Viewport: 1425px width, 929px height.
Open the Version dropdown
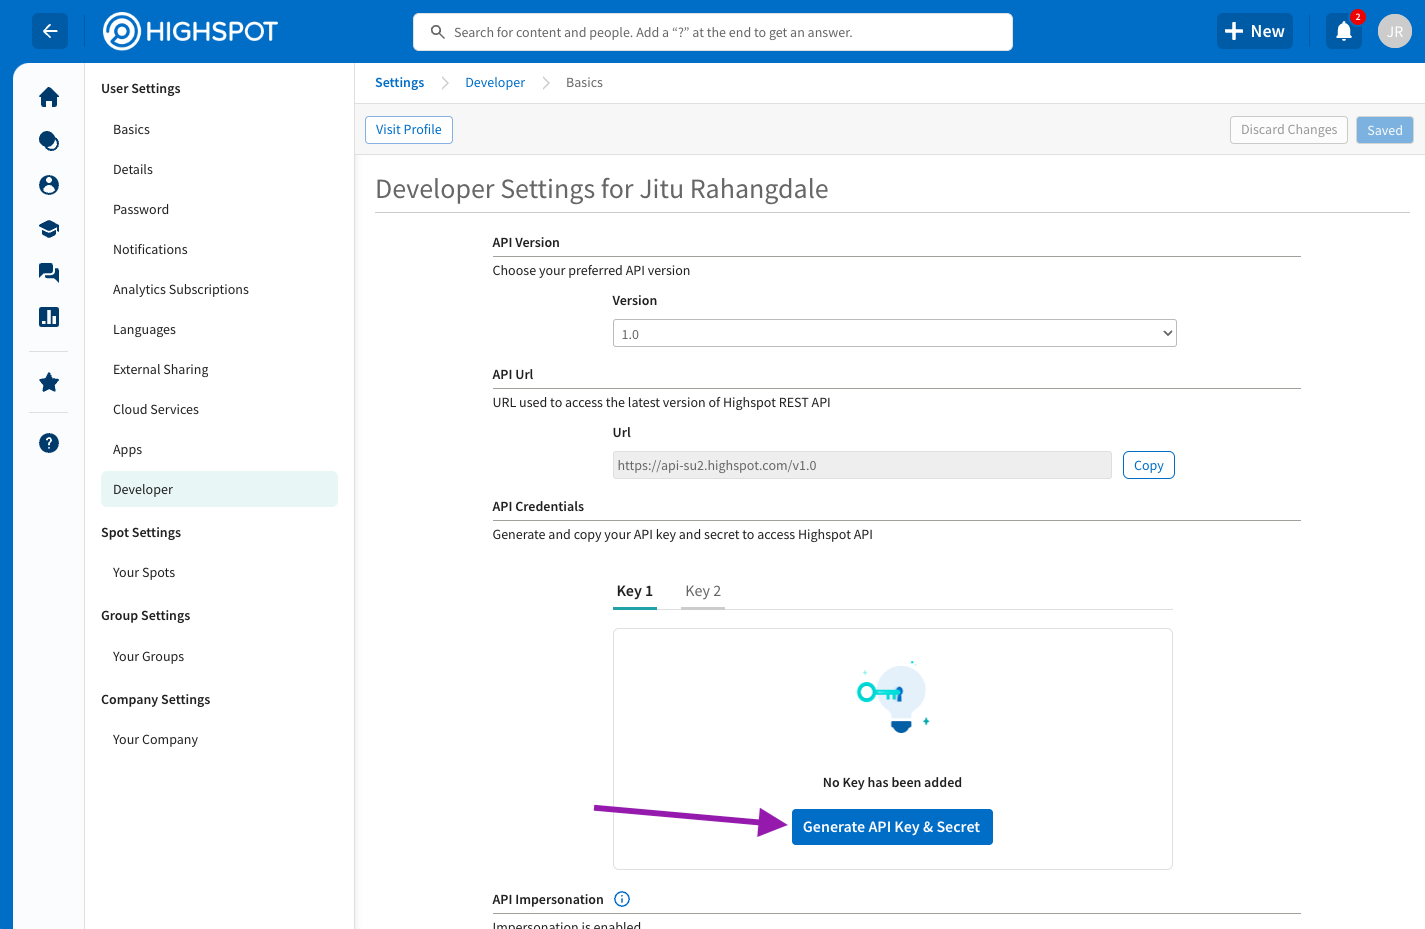[x=894, y=333]
